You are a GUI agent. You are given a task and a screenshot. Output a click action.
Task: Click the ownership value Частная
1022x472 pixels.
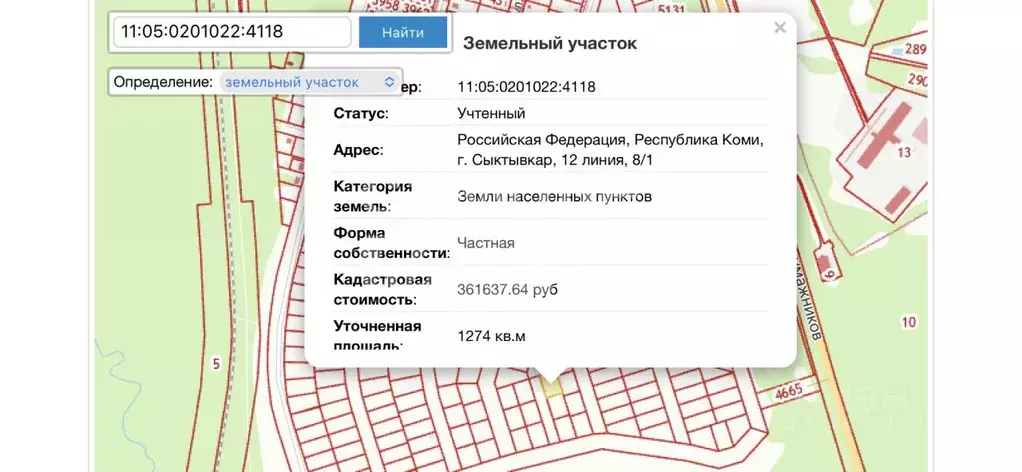coord(486,243)
